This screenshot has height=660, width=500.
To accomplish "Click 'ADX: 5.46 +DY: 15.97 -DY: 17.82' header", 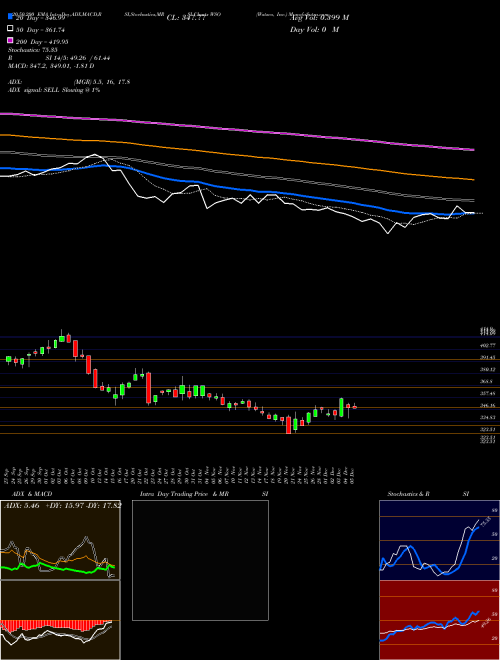I will tap(62, 505).
